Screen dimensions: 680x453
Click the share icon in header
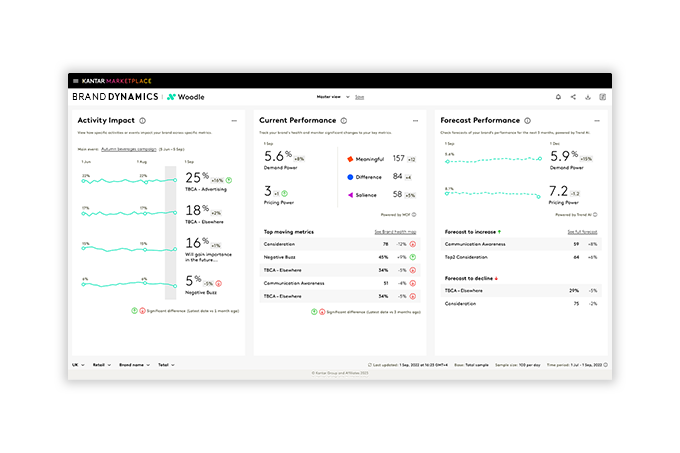point(573,97)
